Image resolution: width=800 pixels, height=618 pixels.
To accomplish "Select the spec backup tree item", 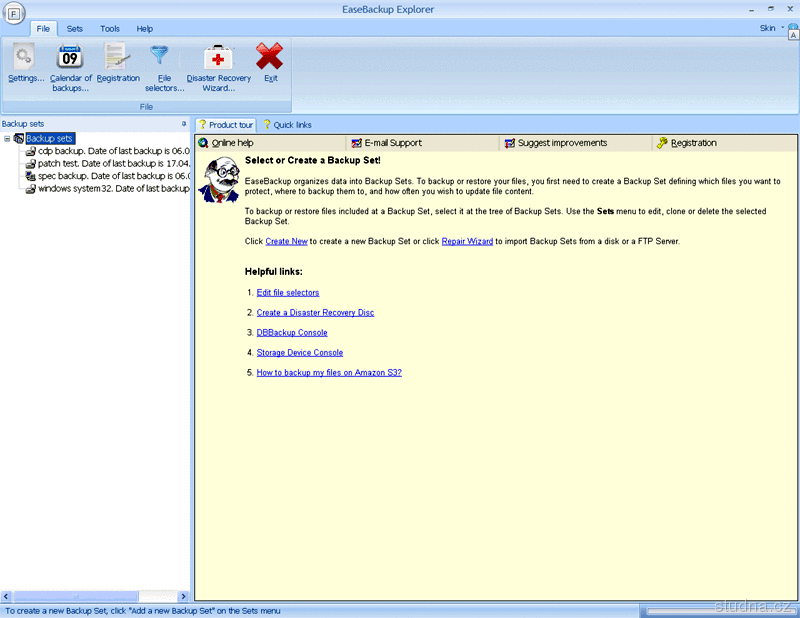I will click(x=113, y=176).
